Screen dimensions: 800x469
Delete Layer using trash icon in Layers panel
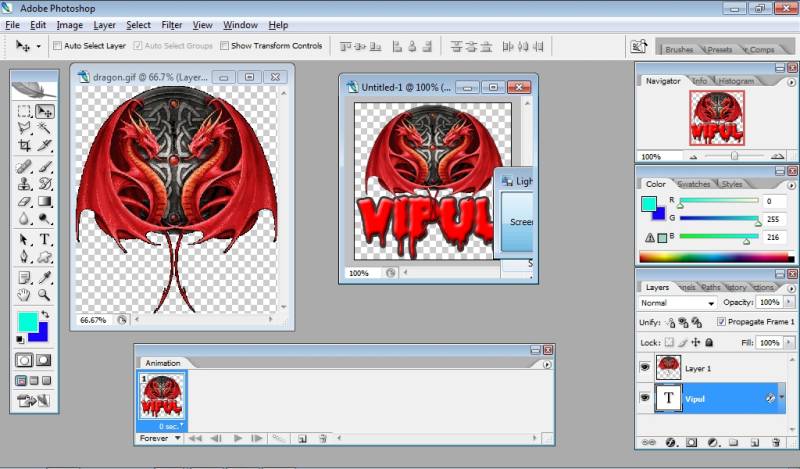776,443
